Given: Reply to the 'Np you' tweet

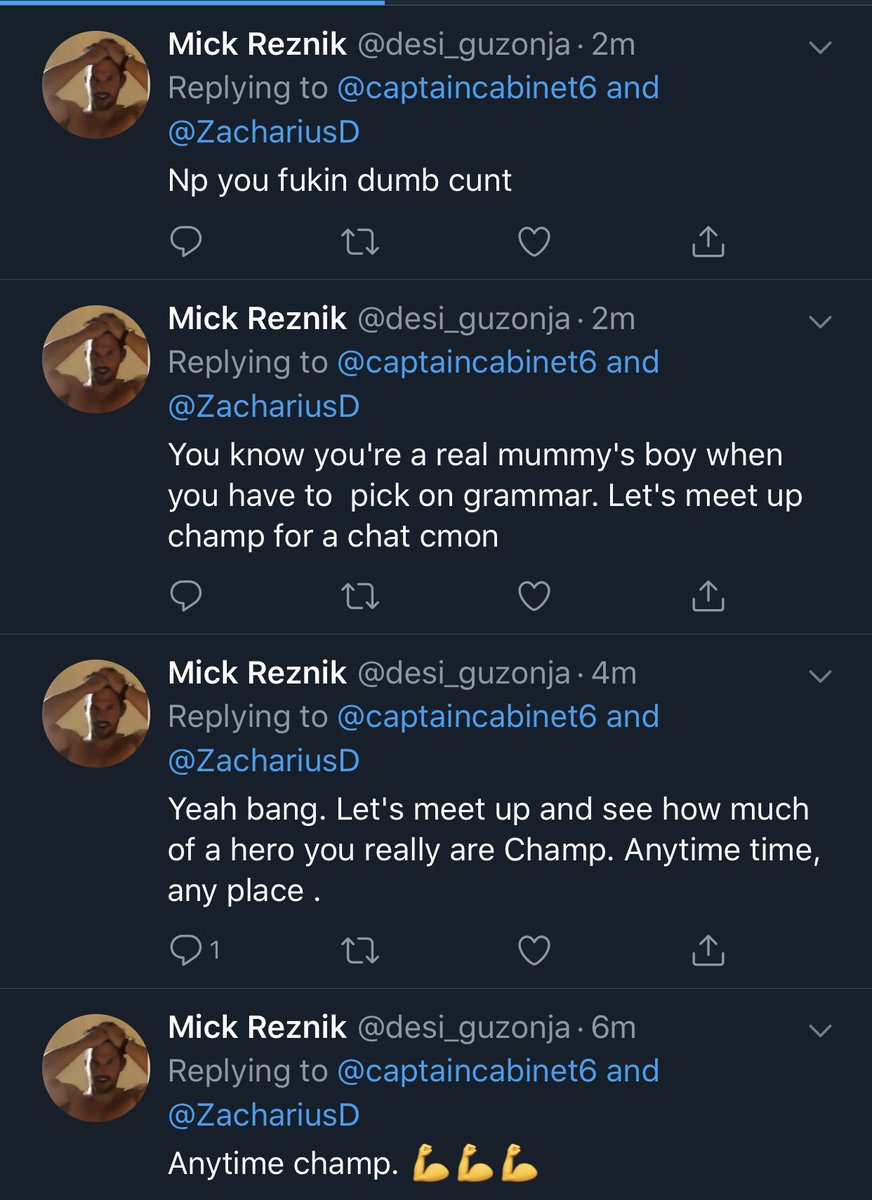Looking at the screenshot, I should click(186, 241).
